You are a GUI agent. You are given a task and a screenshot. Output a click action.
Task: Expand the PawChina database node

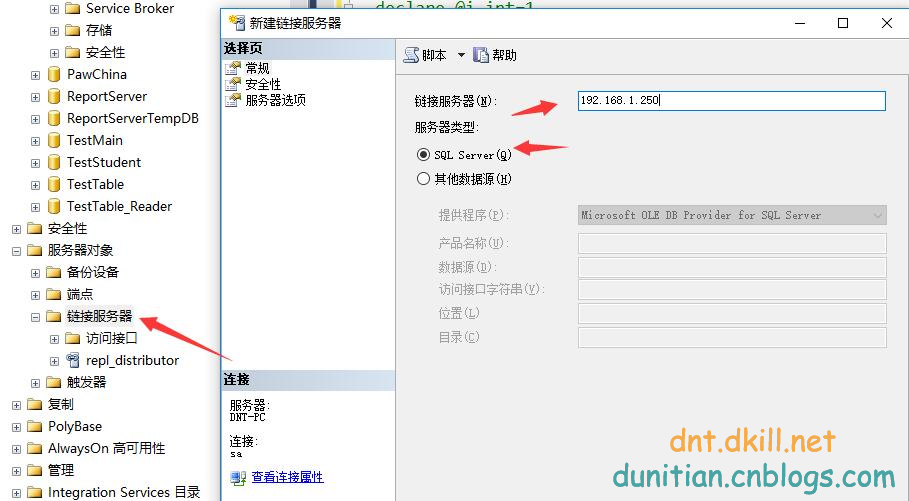(x=35, y=75)
